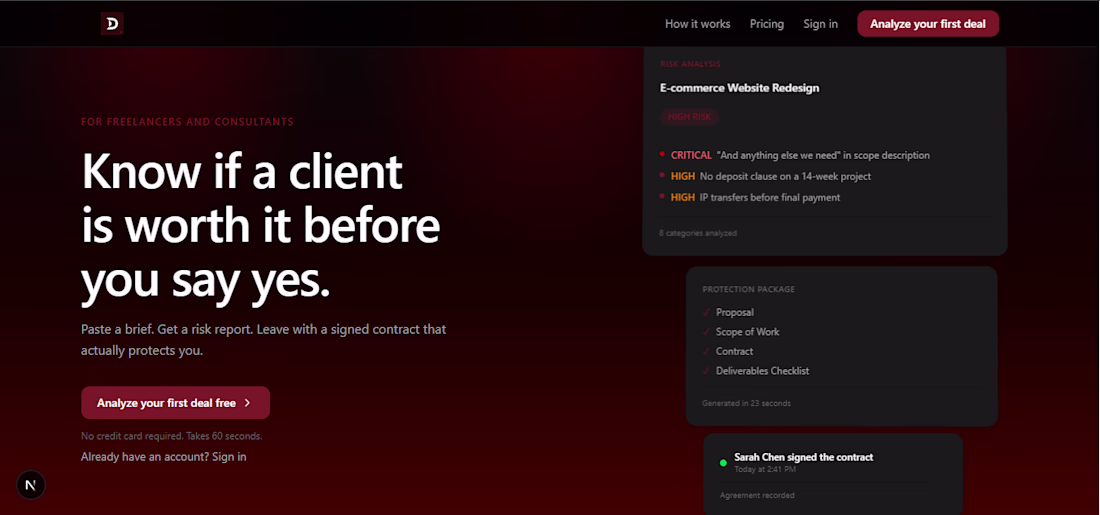
Task: Click the checkmark next to Deliverables Checklist
Action: click(706, 371)
